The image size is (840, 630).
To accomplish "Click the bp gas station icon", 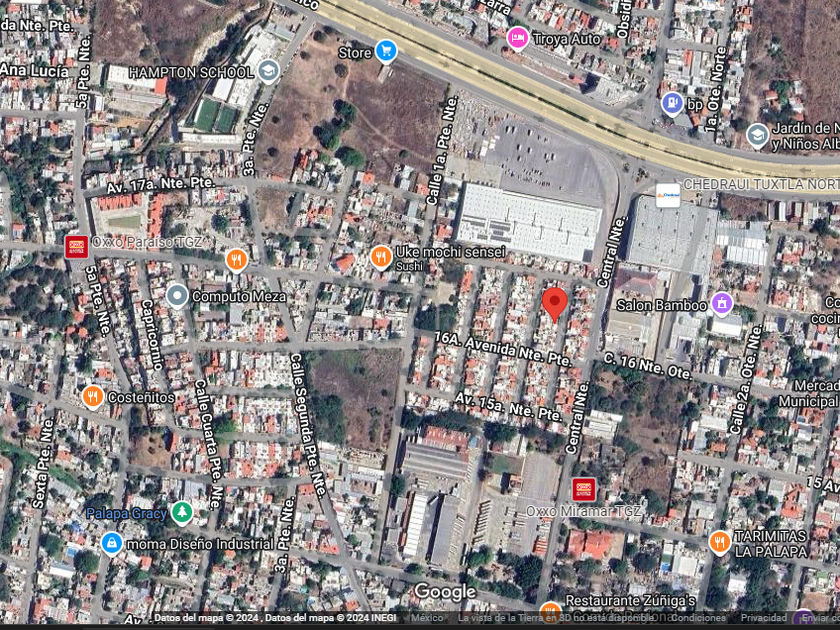I will 672,103.
